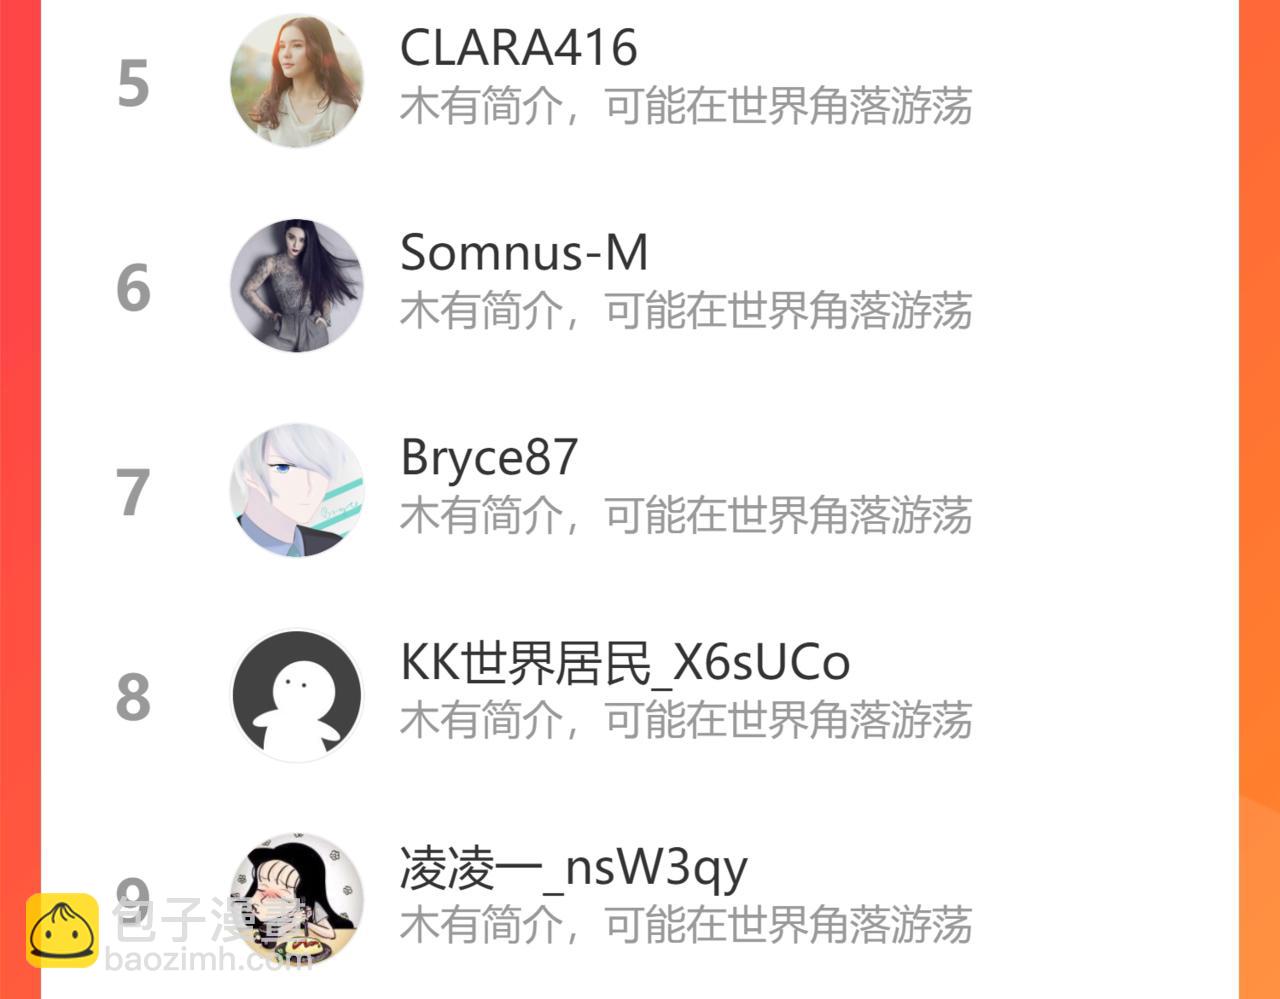
Task: Tap the bio text under Somnus-M
Action: point(686,311)
